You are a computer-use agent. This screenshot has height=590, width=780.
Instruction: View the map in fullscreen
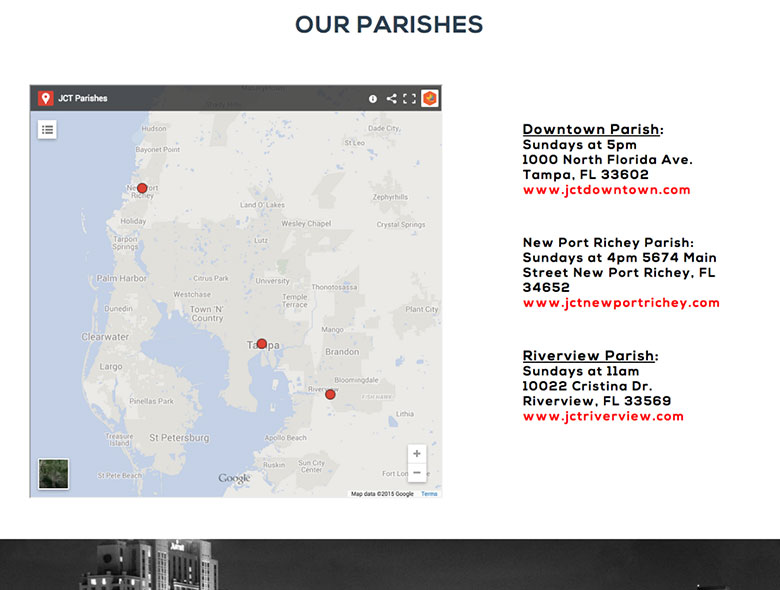(x=409, y=98)
